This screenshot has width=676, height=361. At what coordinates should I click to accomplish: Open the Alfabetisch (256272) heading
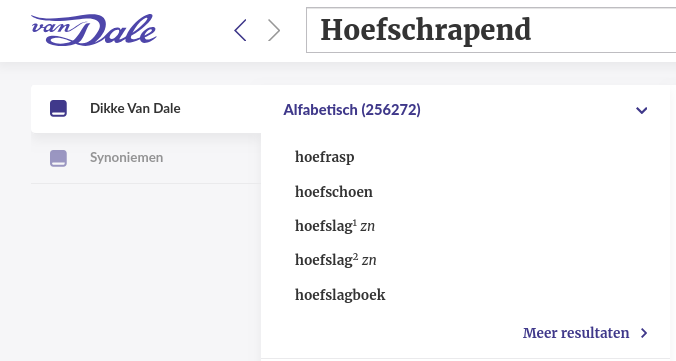352,110
